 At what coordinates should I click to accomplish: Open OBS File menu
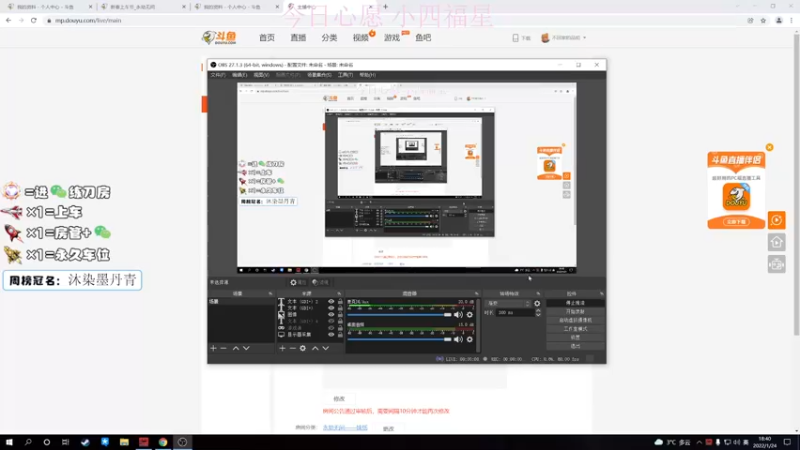tap(218, 75)
